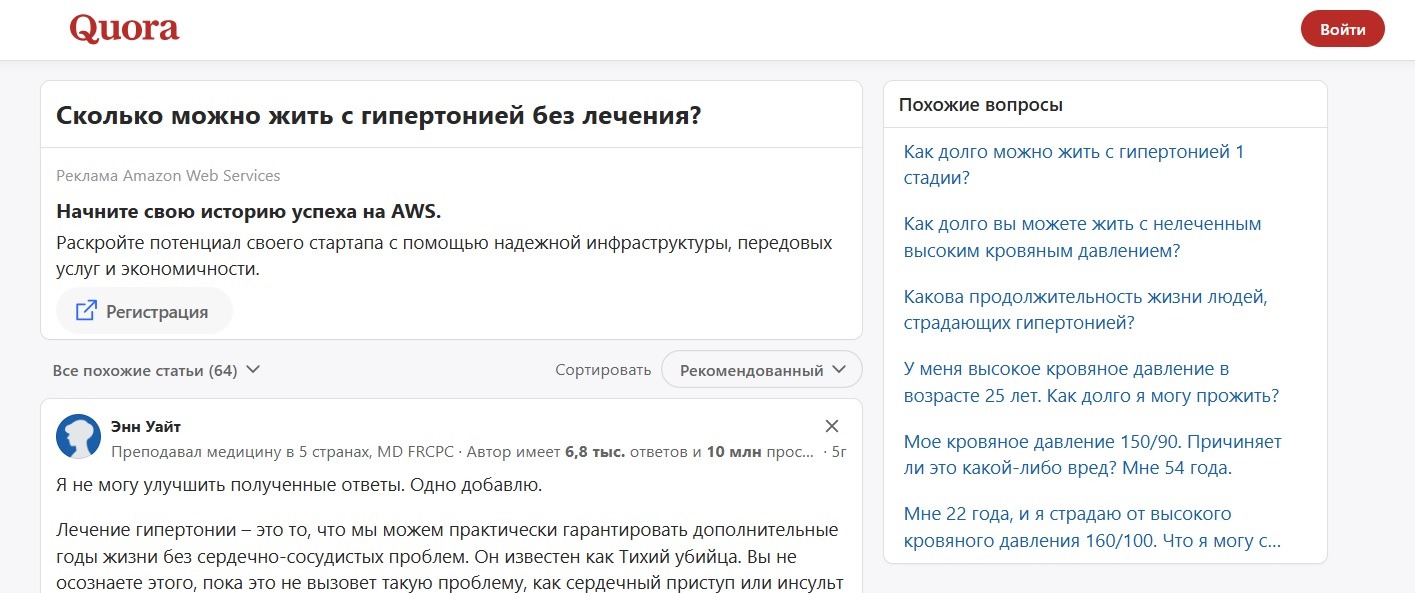Click the Регистрация ad button

tap(144, 311)
